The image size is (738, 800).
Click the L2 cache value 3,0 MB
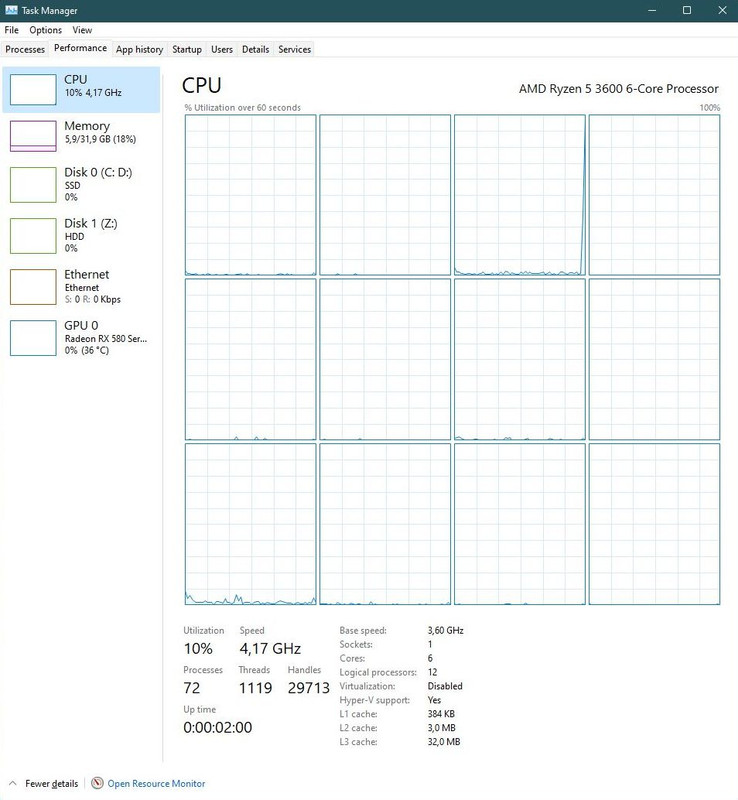(x=441, y=728)
